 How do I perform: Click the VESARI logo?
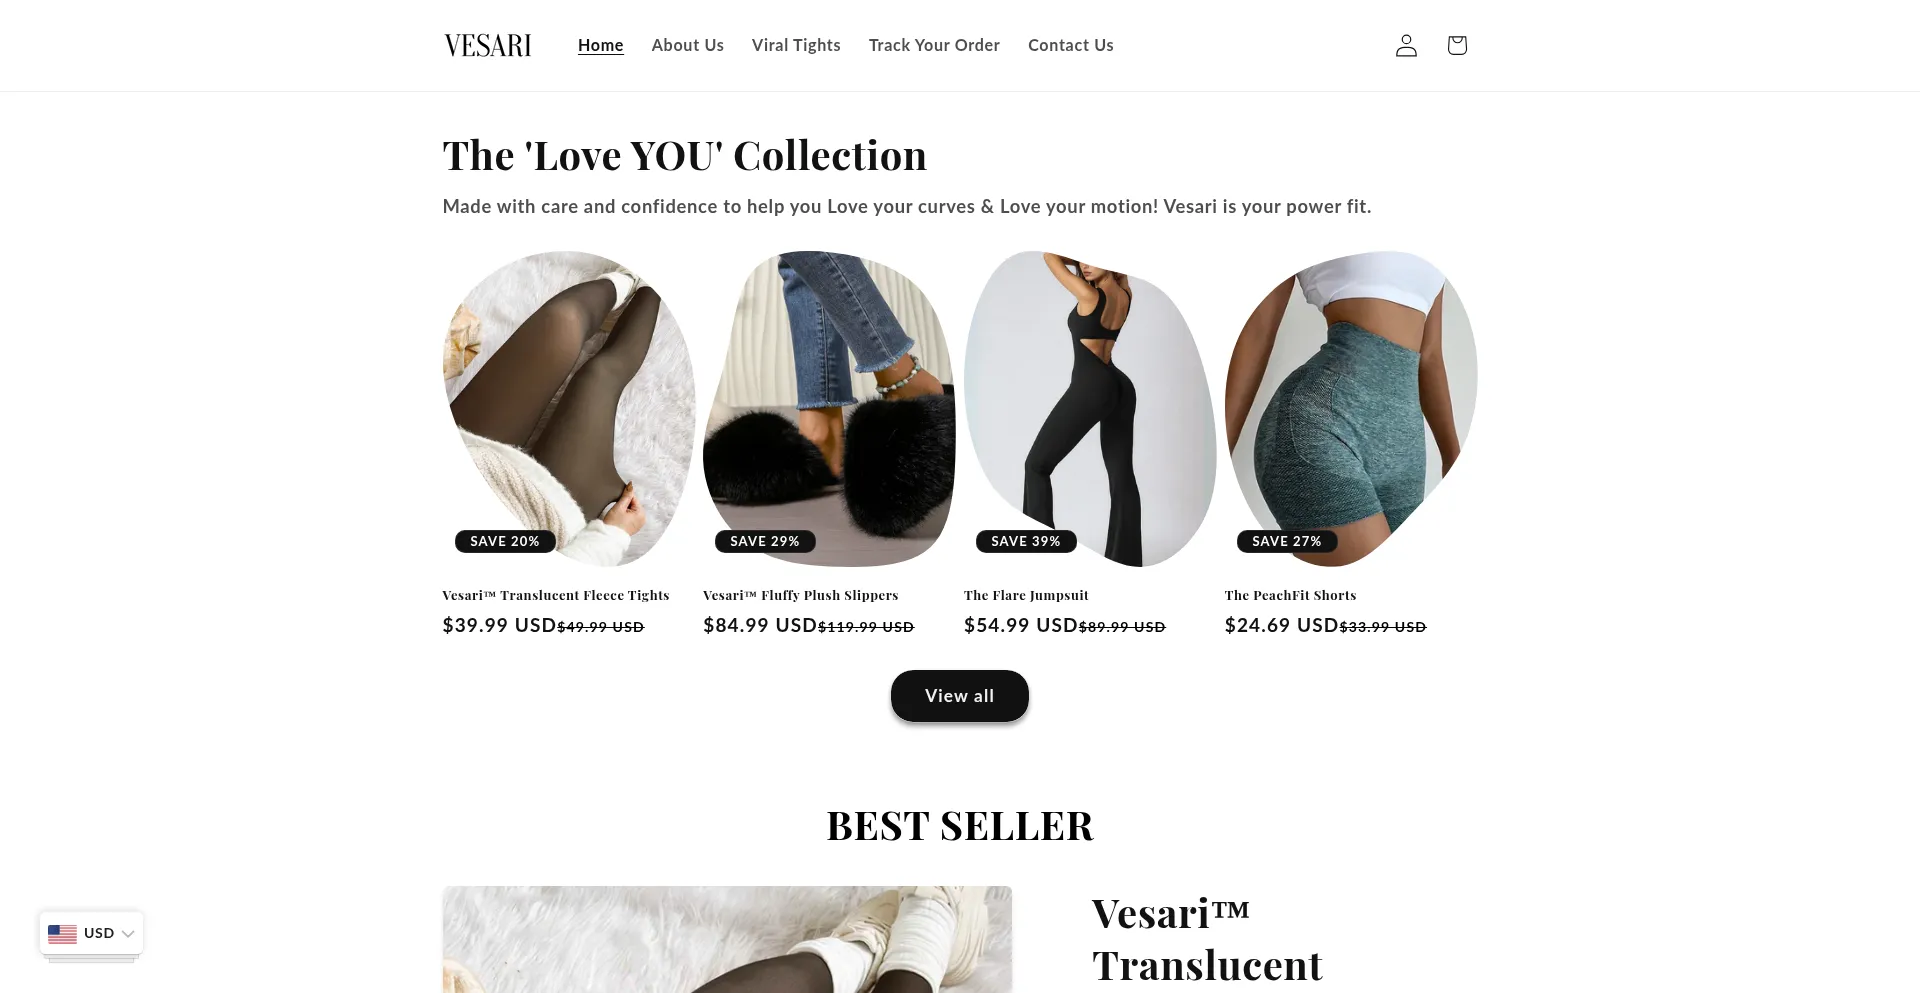488,45
